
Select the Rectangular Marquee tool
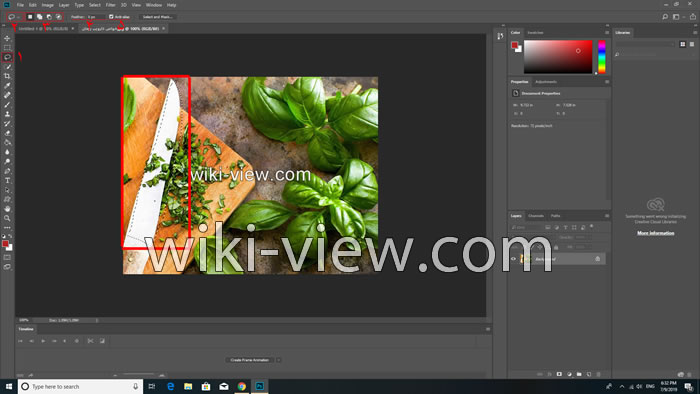pyautogui.click(x=7, y=48)
